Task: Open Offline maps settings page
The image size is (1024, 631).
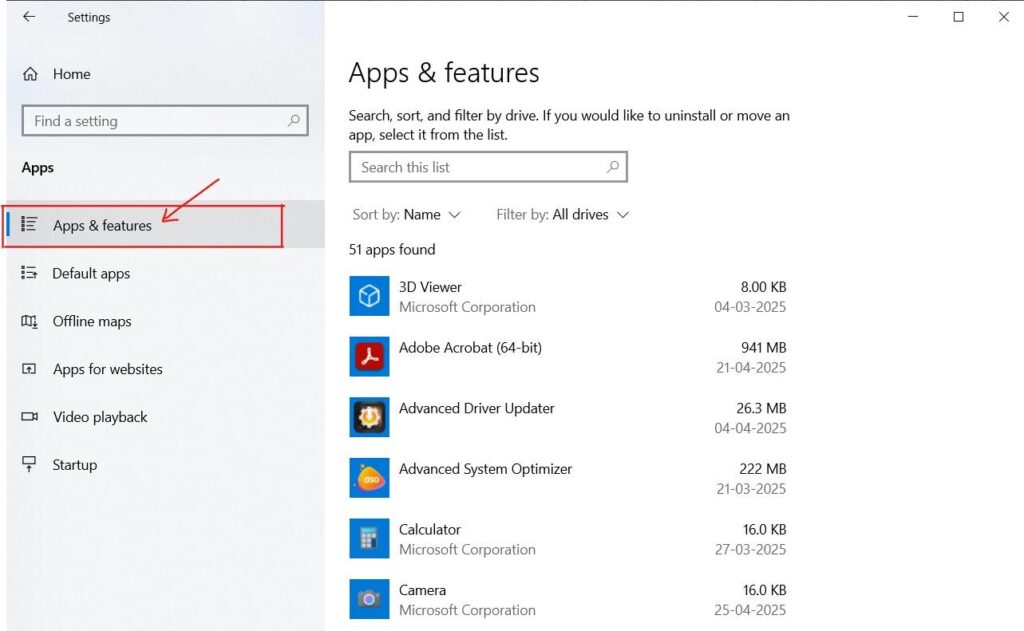Action: point(92,321)
